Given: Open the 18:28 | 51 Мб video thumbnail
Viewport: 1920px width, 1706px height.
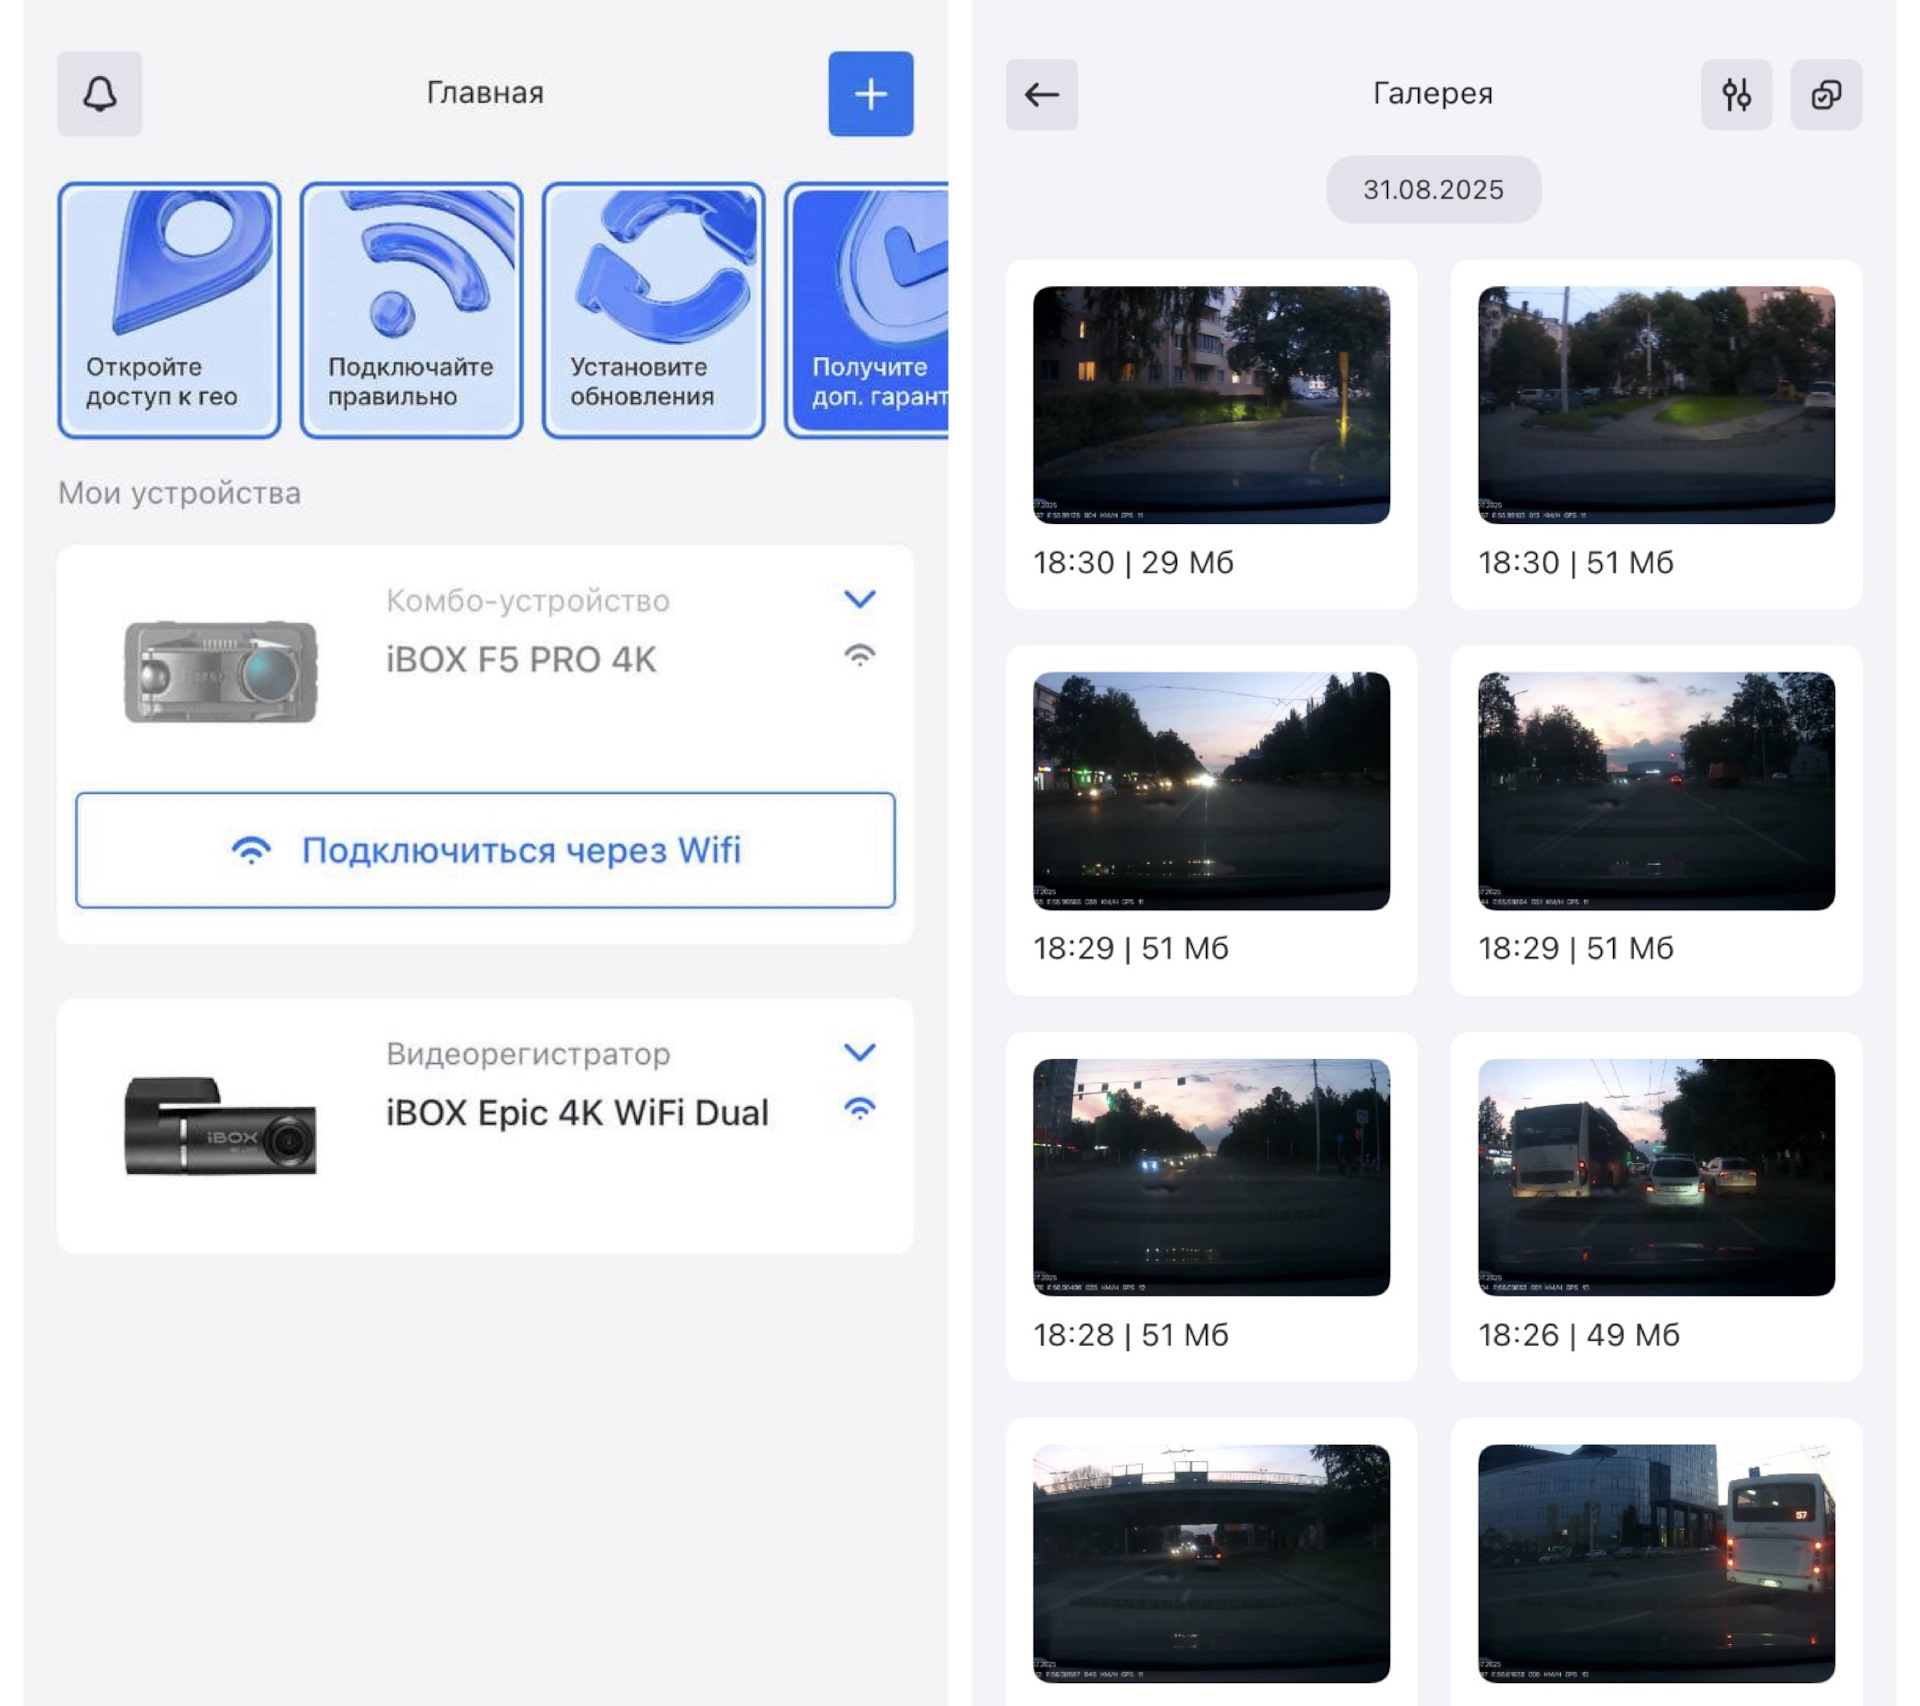Looking at the screenshot, I should click(x=1210, y=1177).
